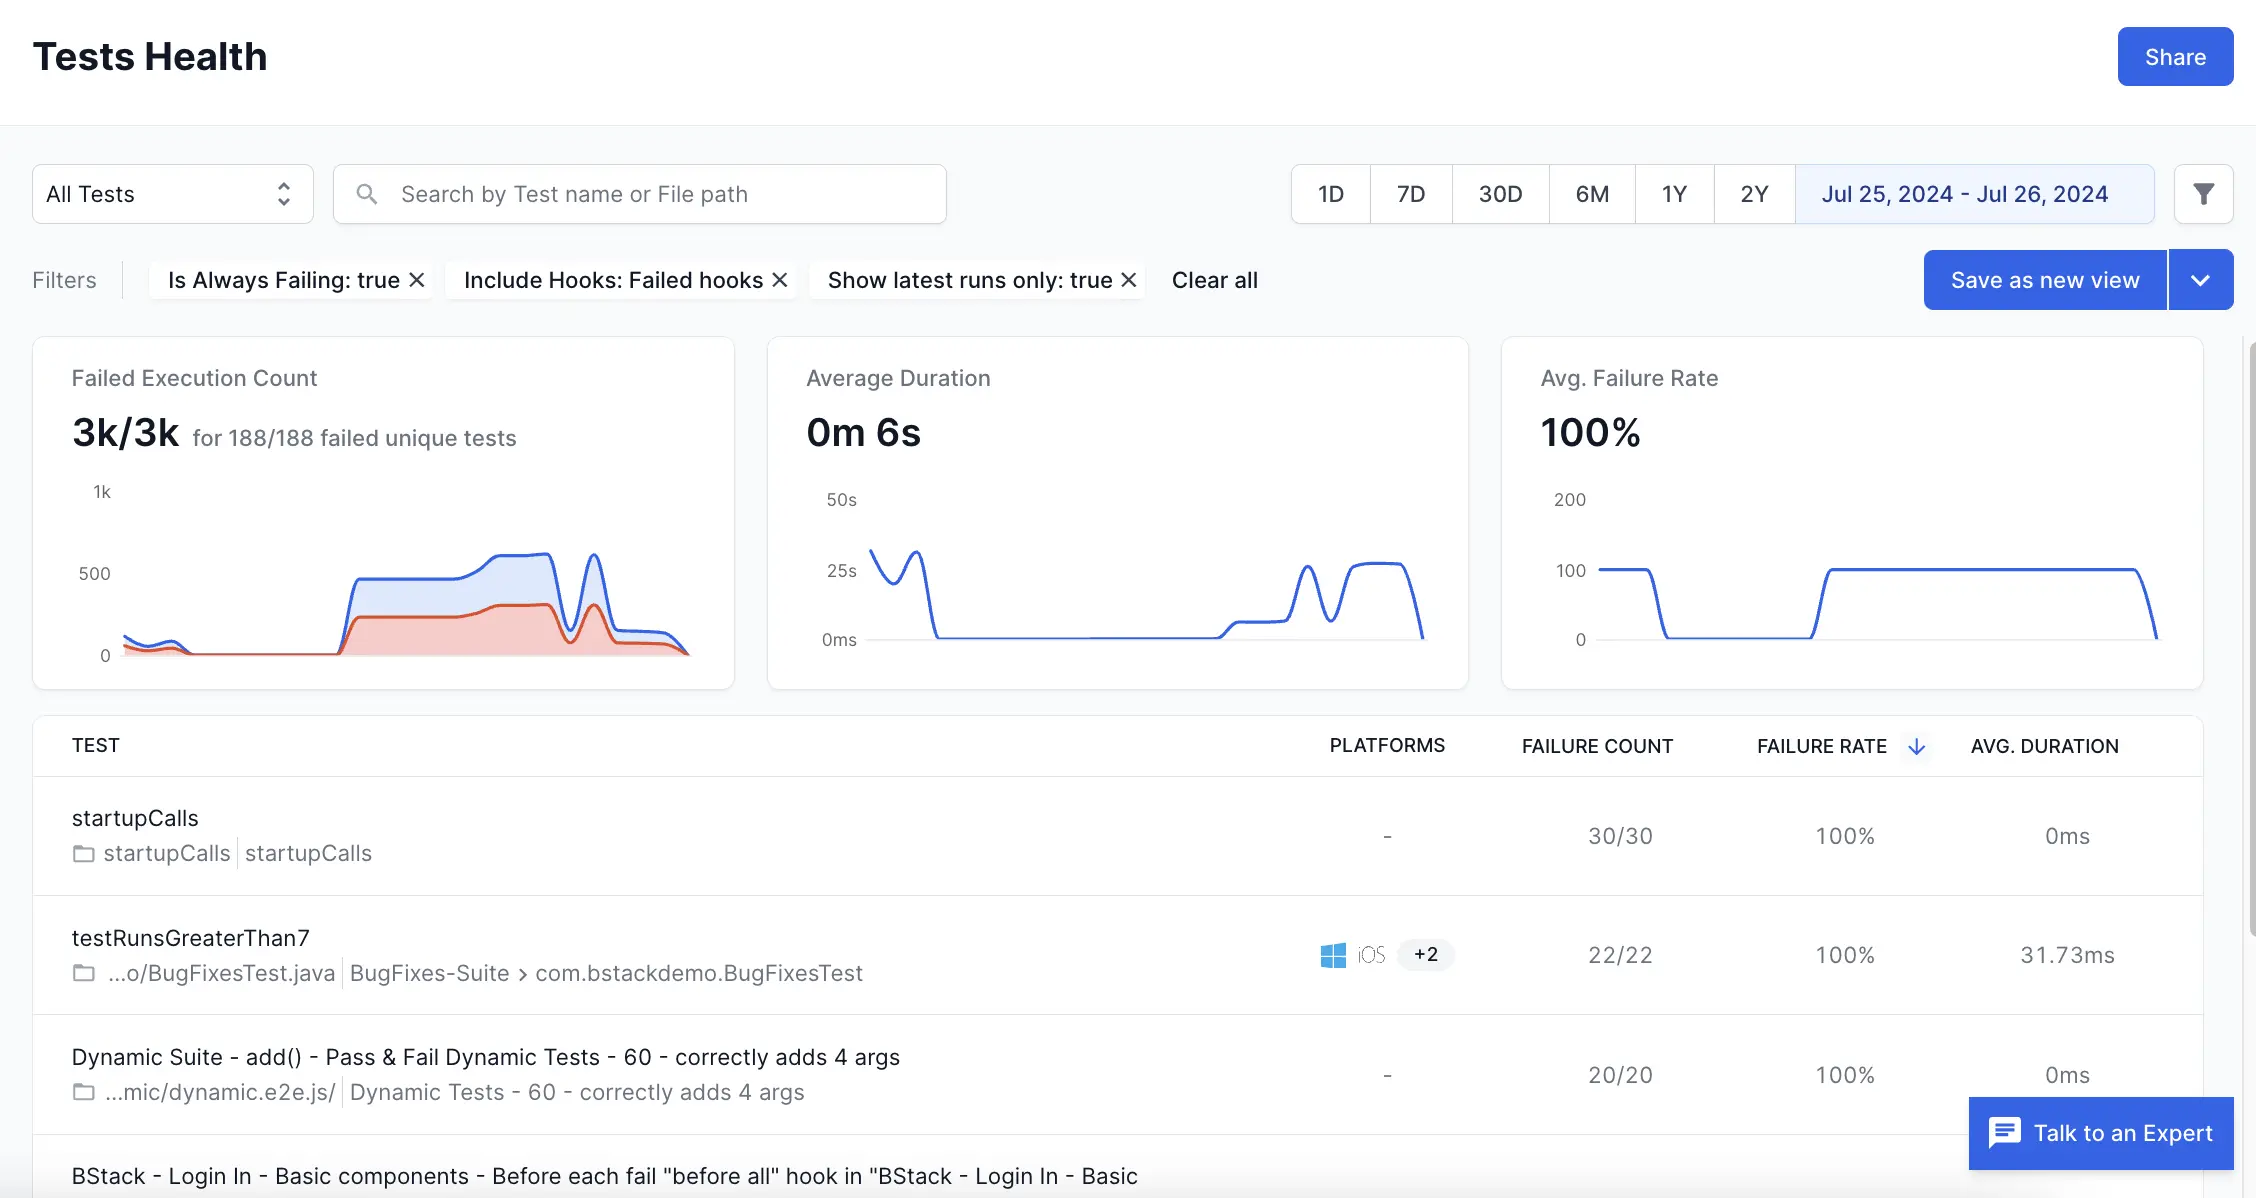Click folder icon under startupCalls test
Screen dimensions: 2256x1198
(84, 854)
